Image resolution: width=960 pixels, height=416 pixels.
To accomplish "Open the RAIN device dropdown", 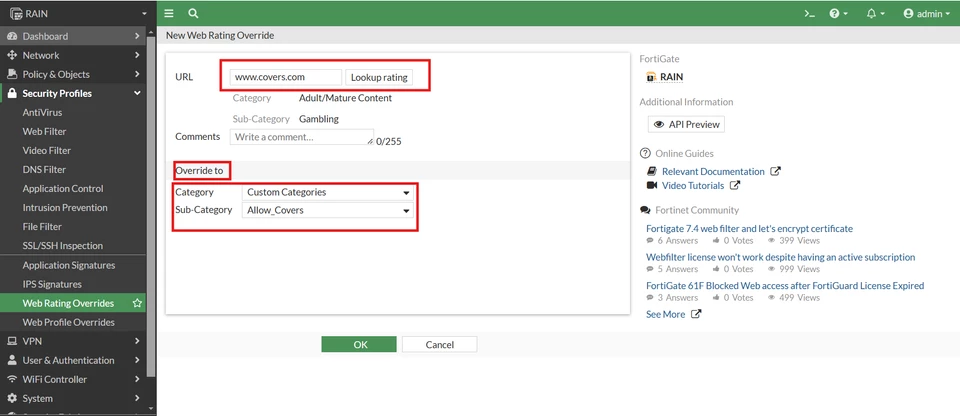I will [78, 13].
